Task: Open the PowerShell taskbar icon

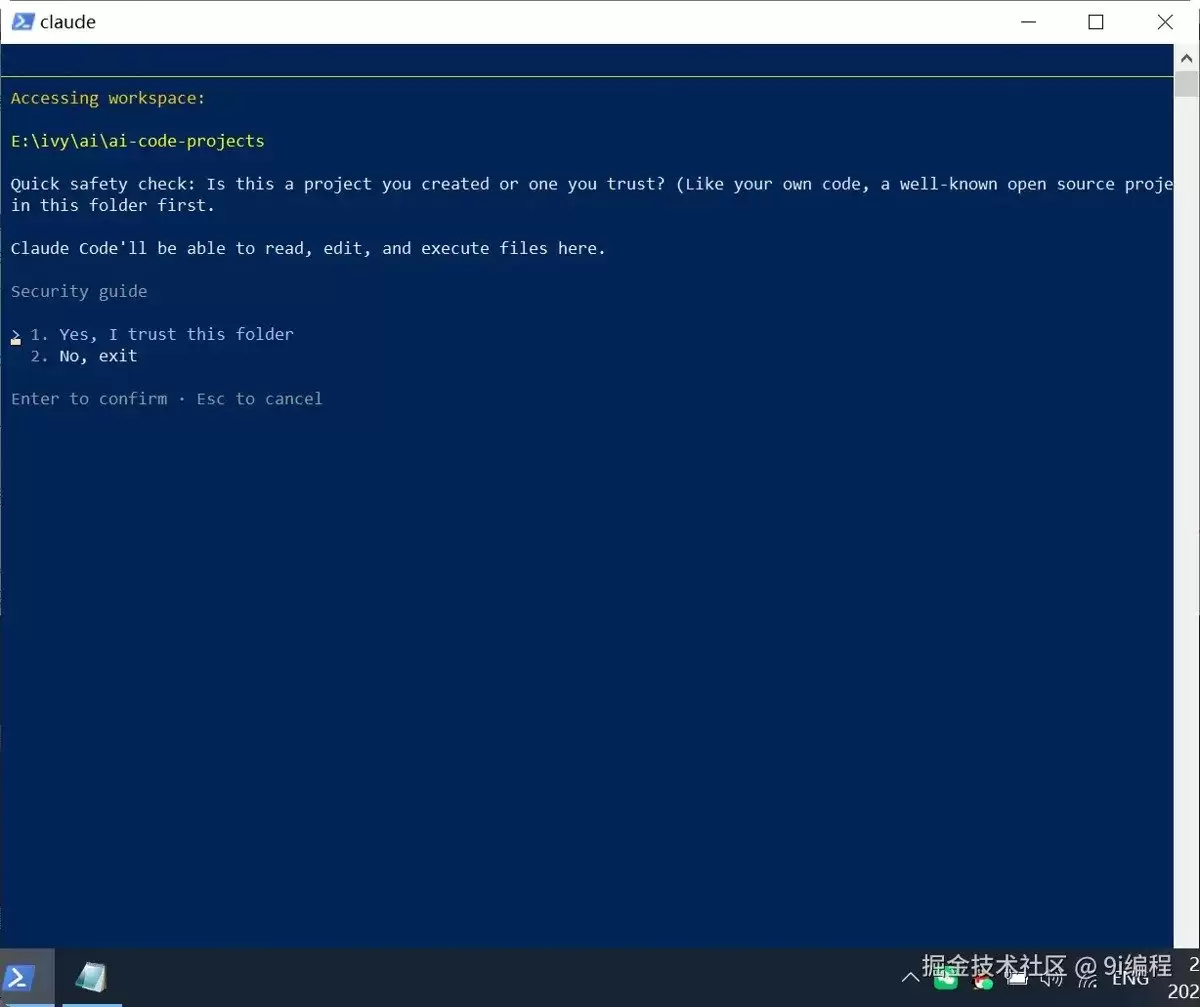Action: pyautogui.click(x=24, y=977)
